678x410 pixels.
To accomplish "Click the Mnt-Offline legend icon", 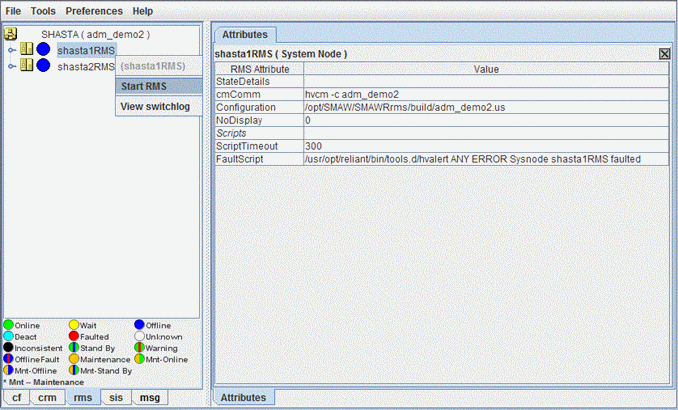I will click(9, 370).
